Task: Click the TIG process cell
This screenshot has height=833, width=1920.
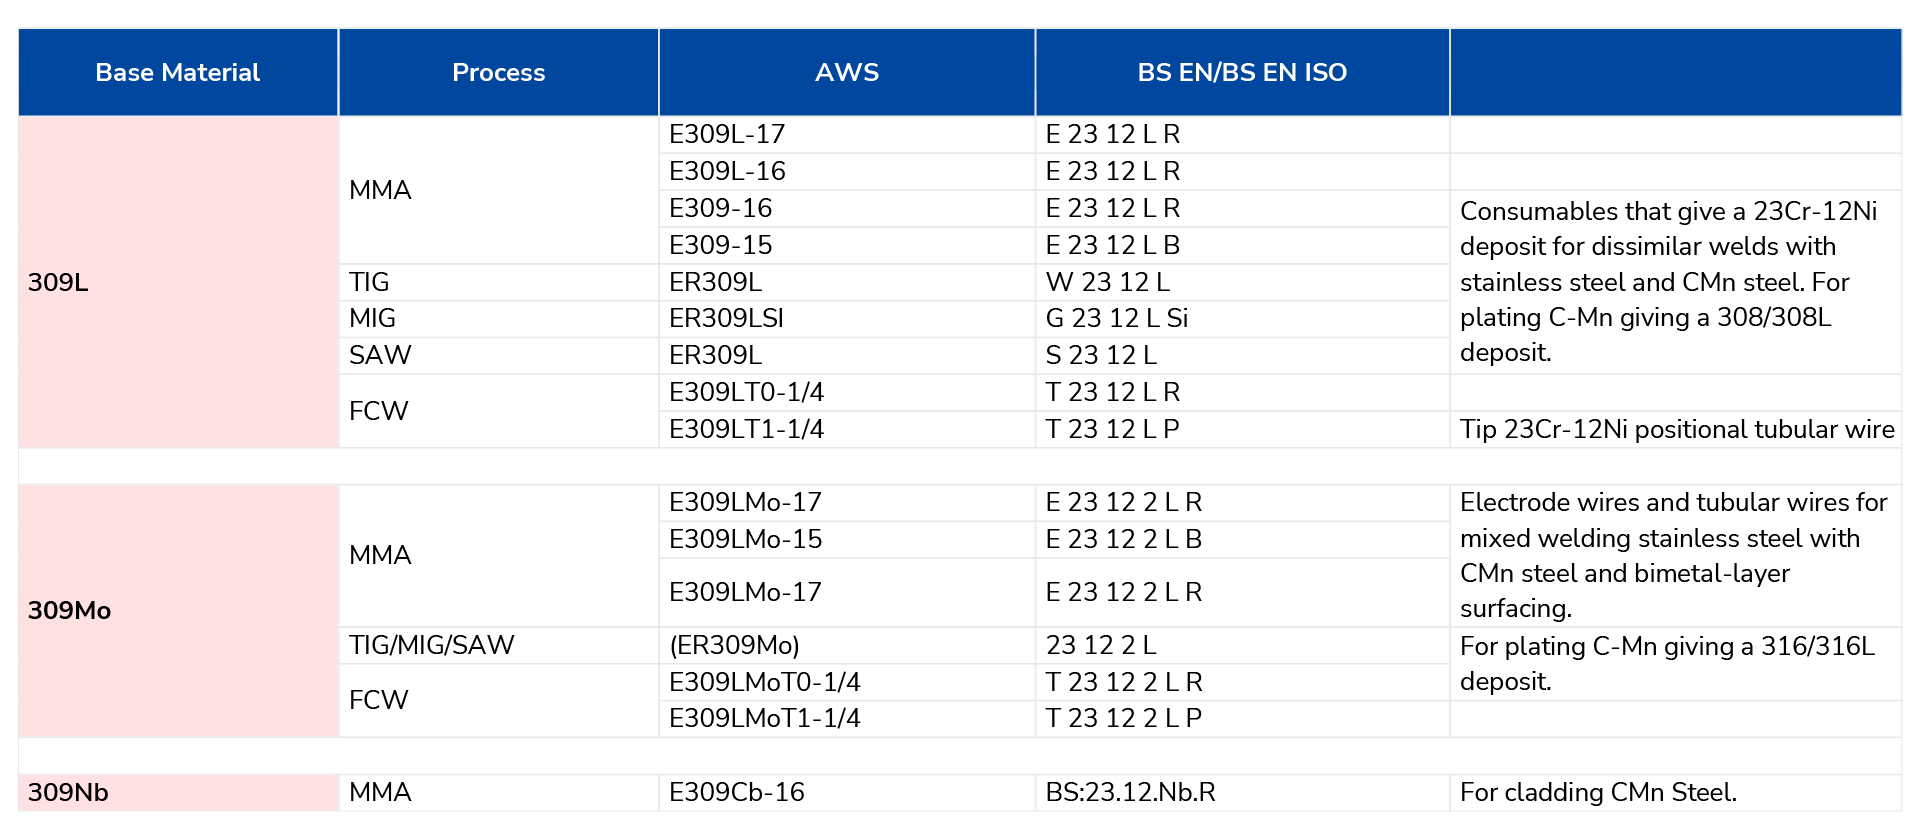Action: tap(499, 282)
